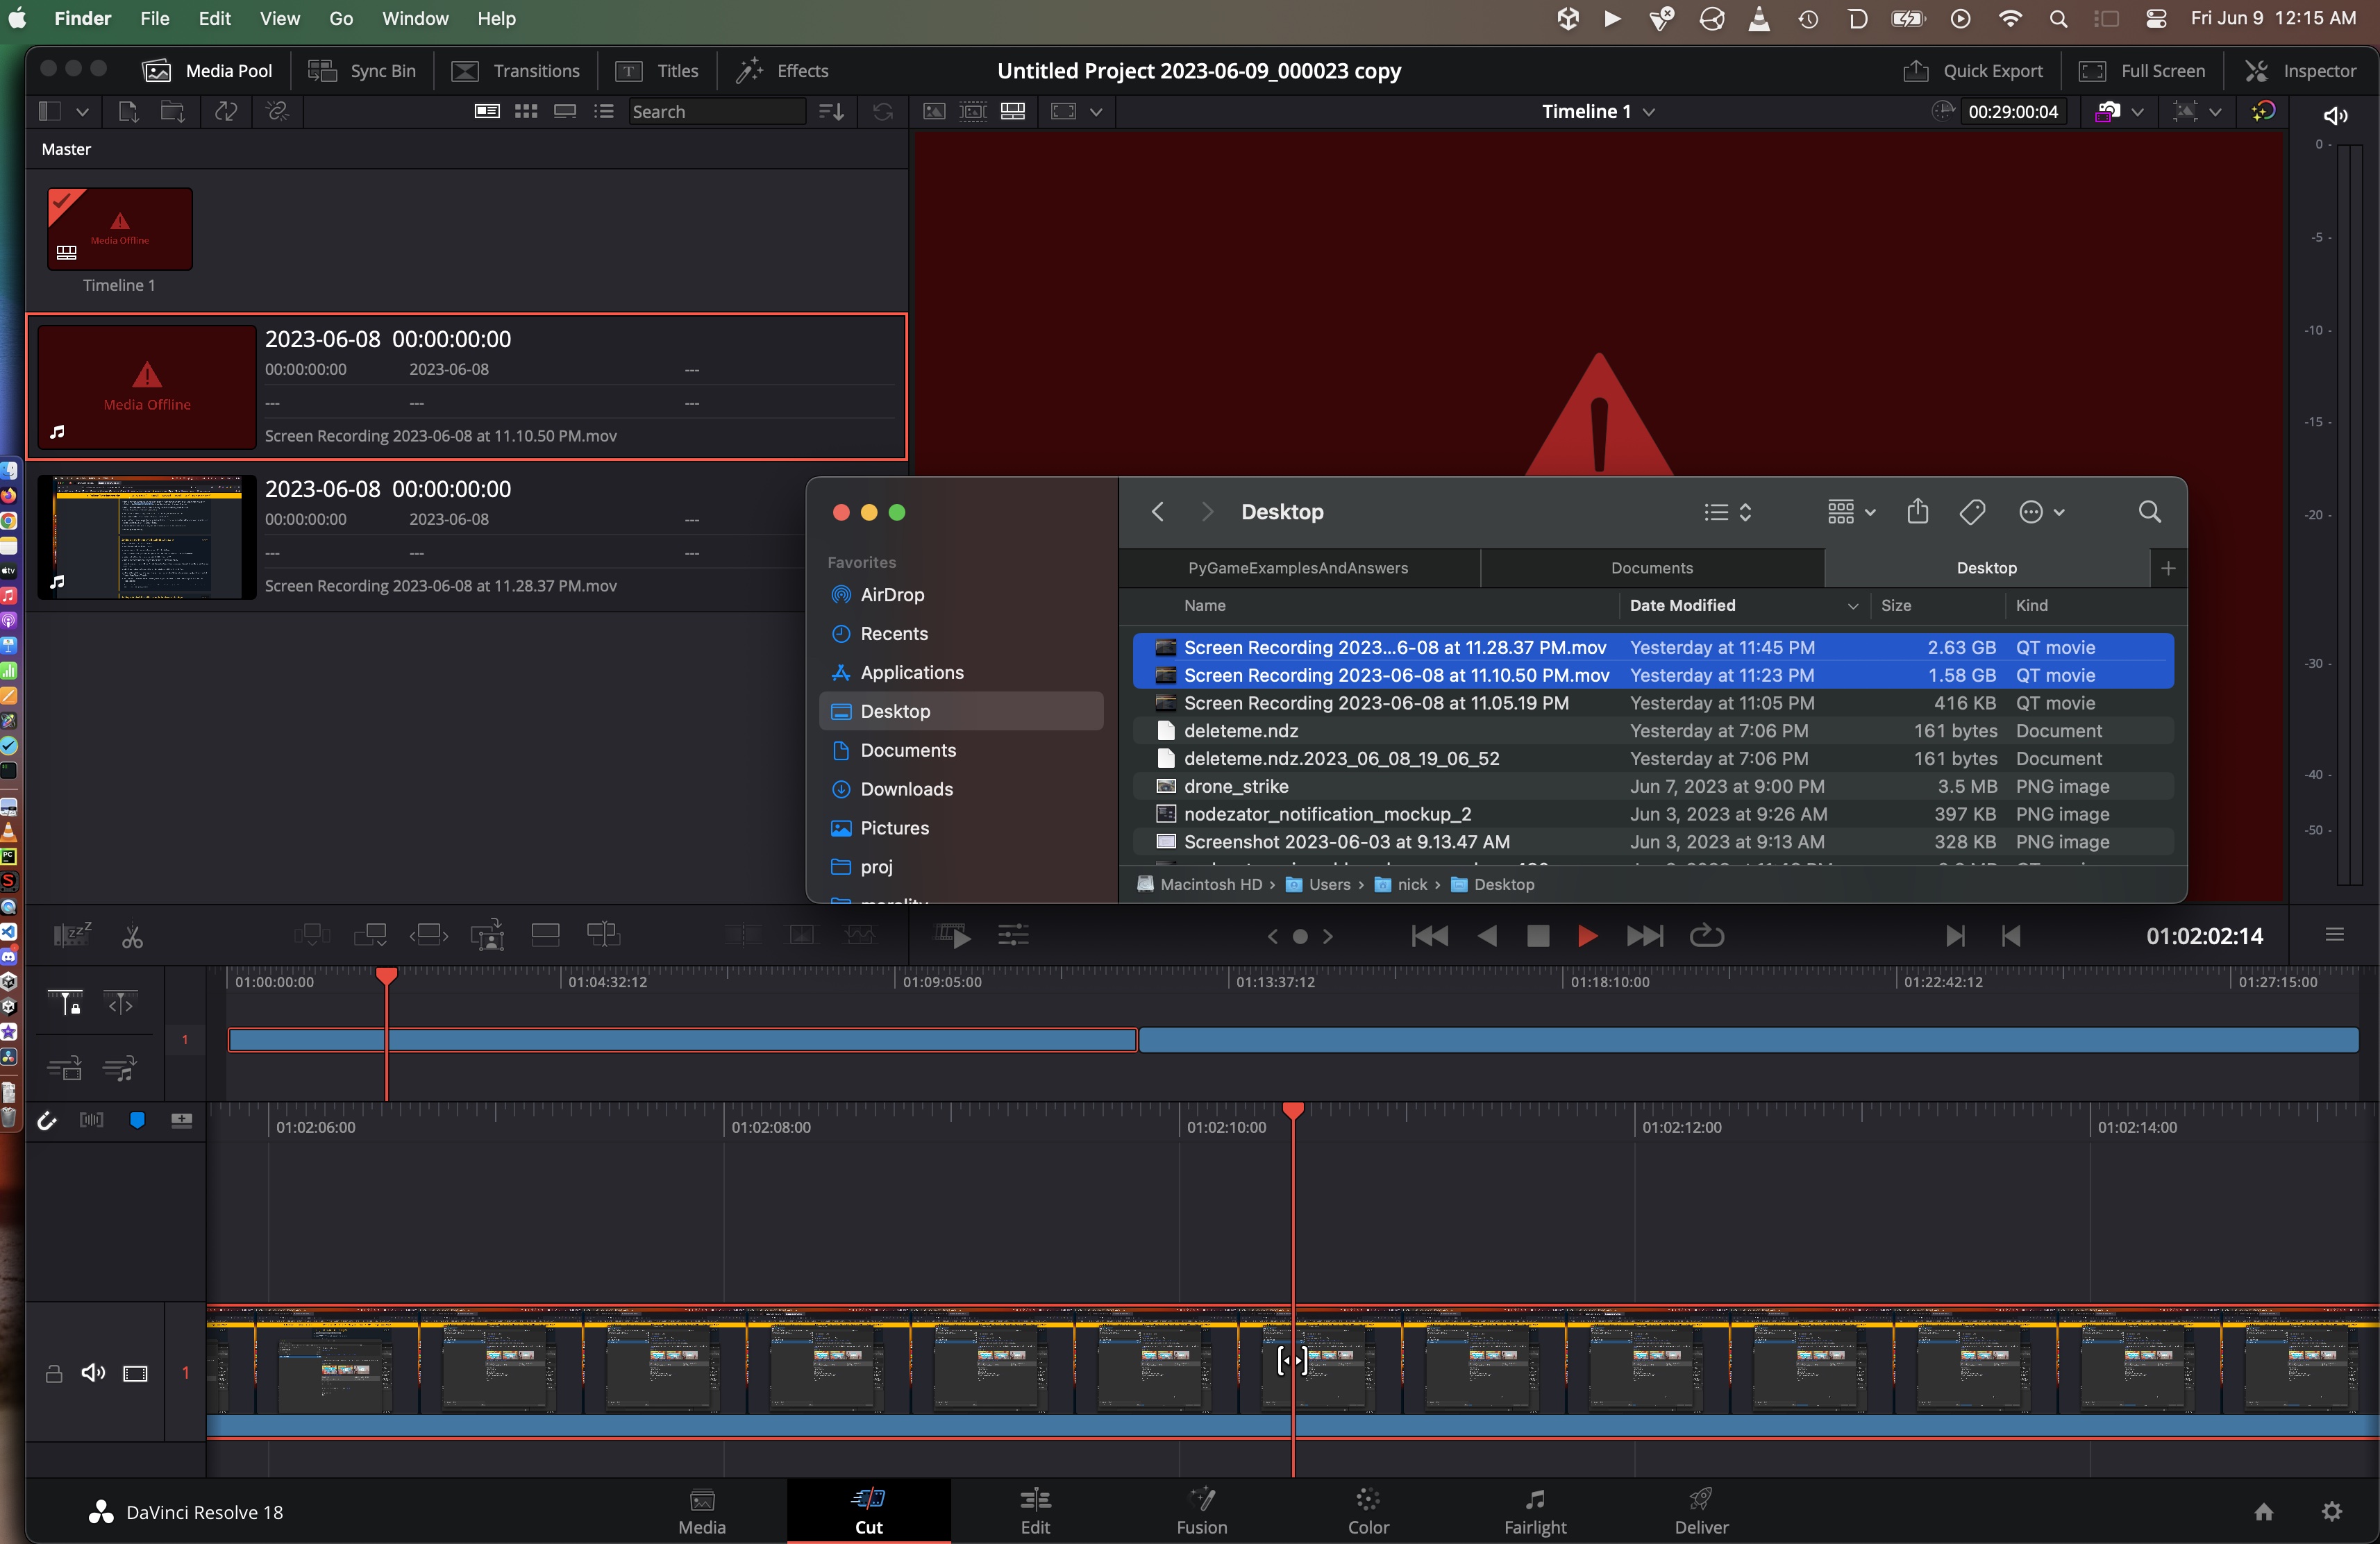Toggle the blue marker flag button
Image resolution: width=2380 pixels, height=1544 pixels.
[137, 1121]
